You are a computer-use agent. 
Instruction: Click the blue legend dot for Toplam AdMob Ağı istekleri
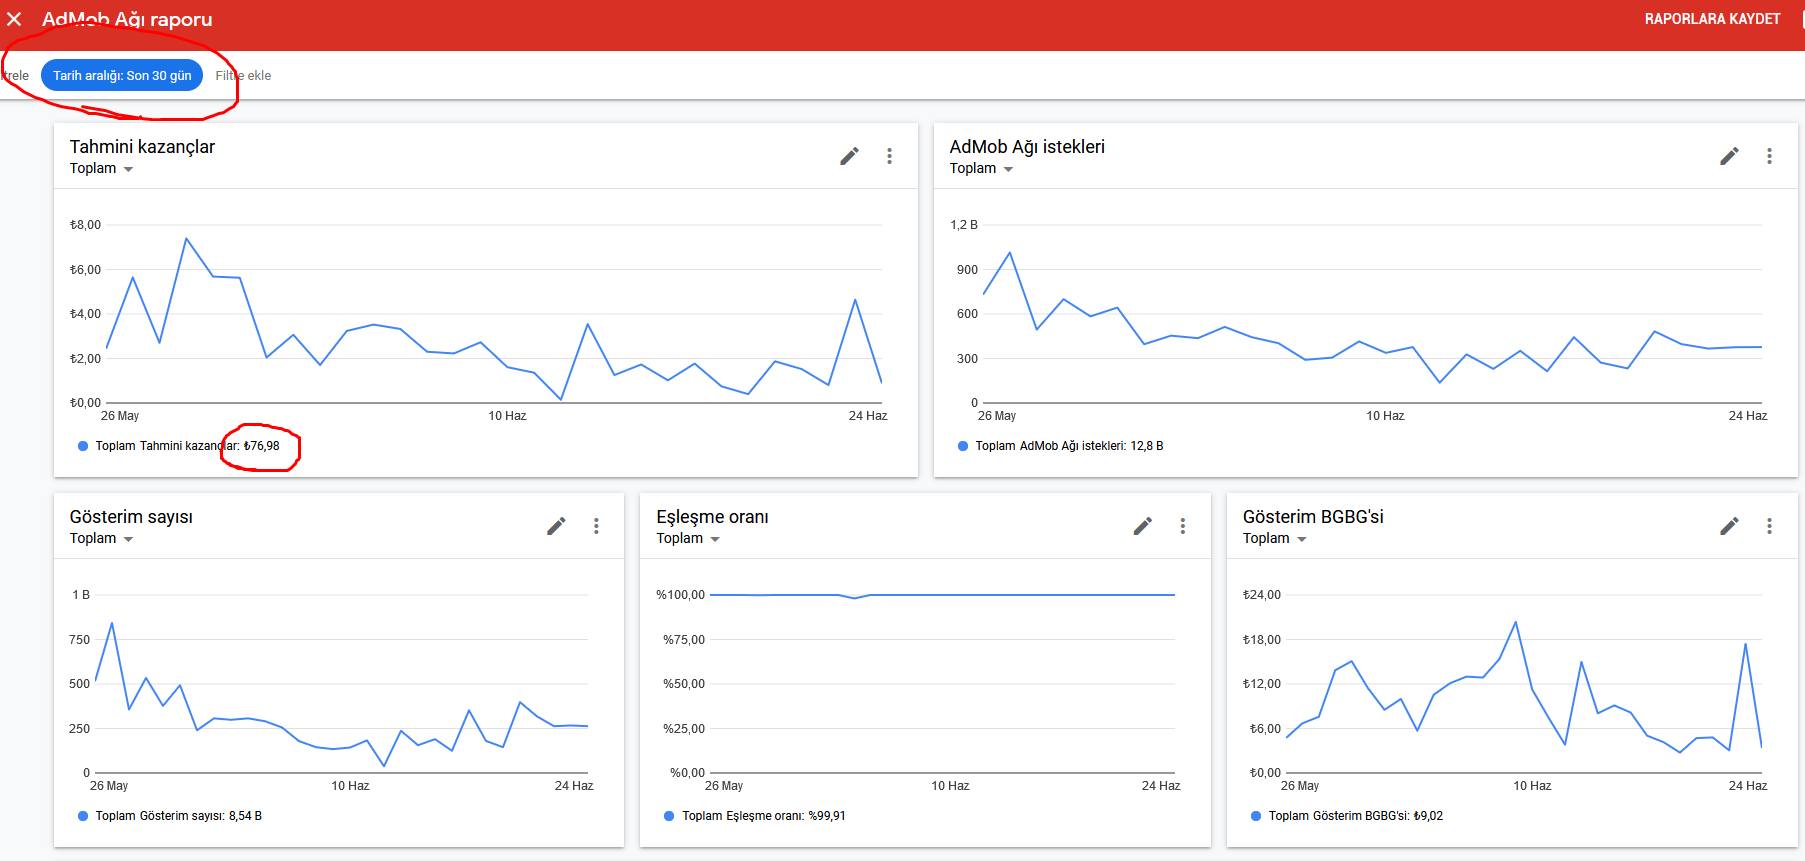pyautogui.click(x=963, y=446)
